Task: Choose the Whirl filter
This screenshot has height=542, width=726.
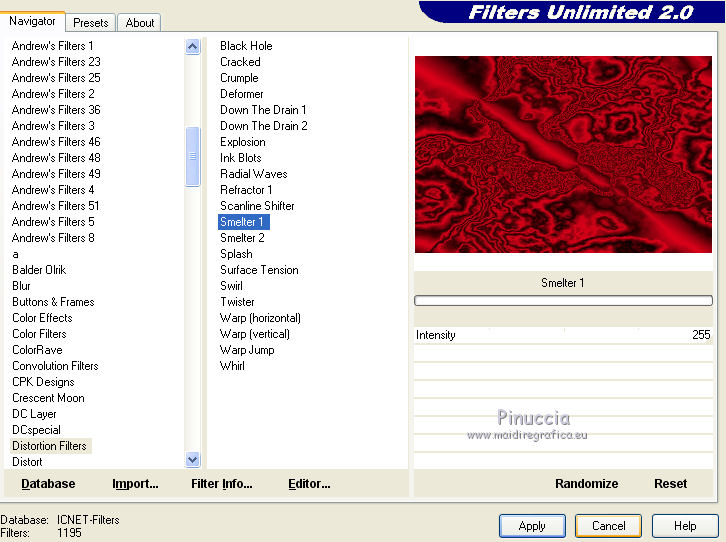Action: pos(232,366)
